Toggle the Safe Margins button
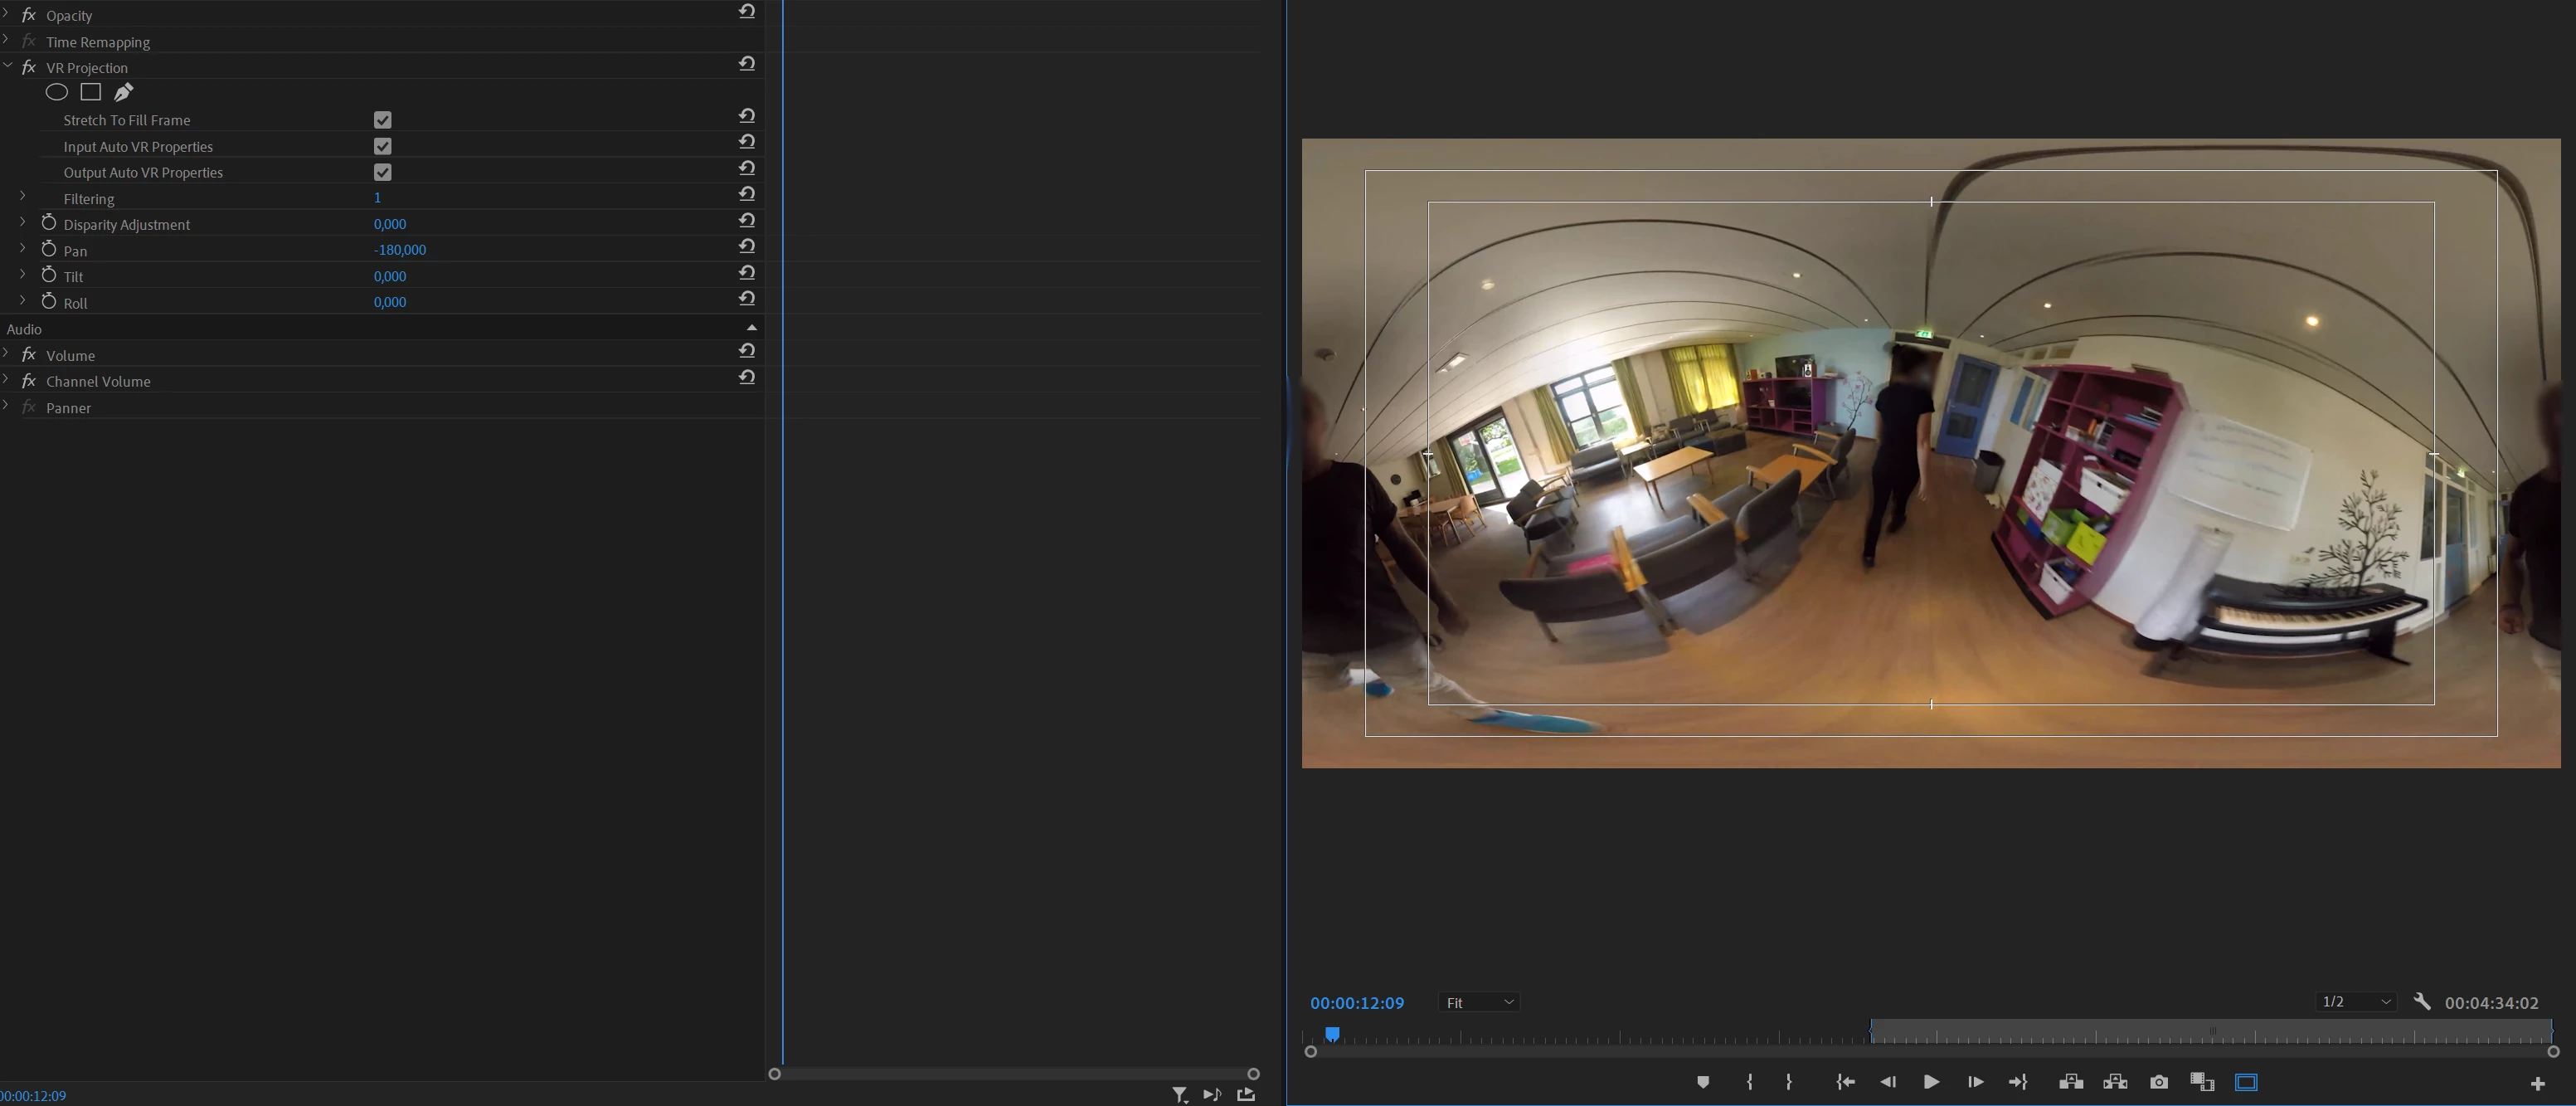This screenshot has width=2576, height=1106. pyautogui.click(x=2246, y=1082)
